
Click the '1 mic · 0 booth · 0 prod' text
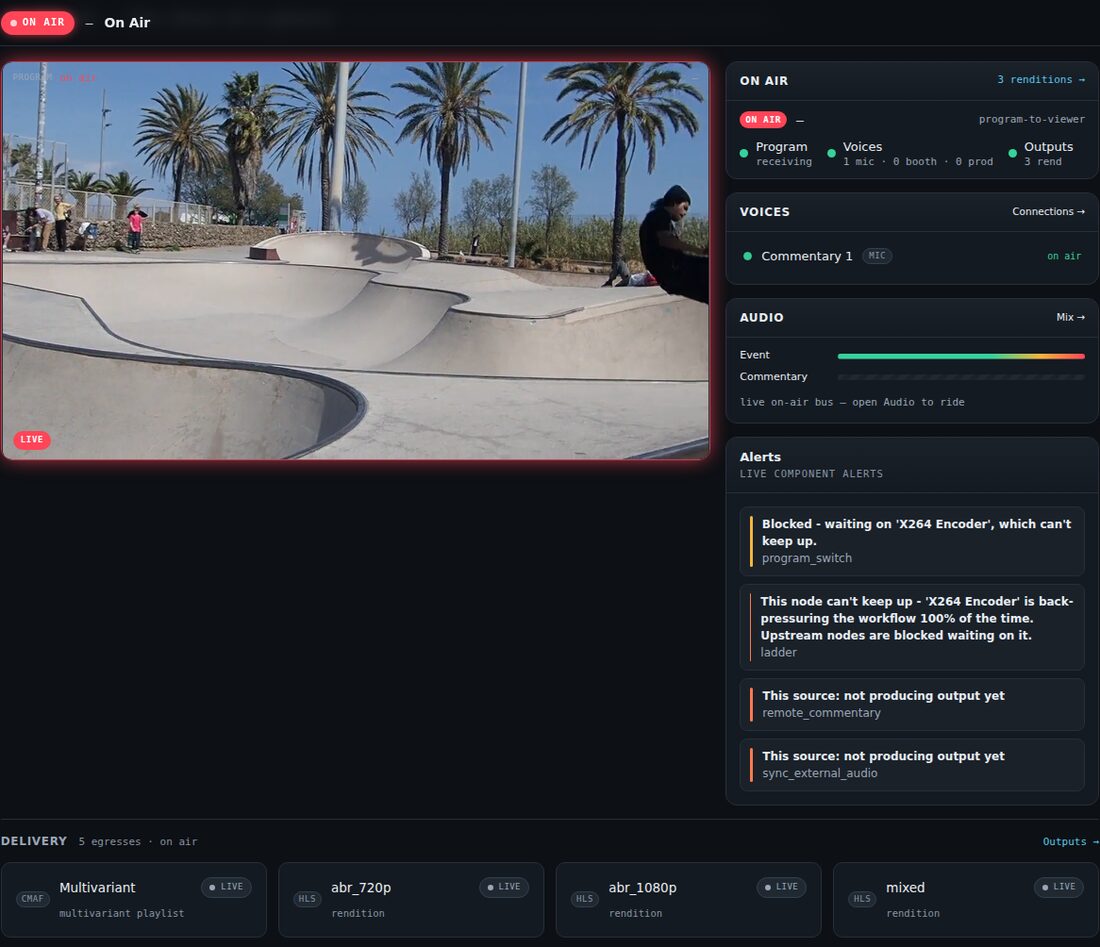pyautogui.click(x=918, y=162)
